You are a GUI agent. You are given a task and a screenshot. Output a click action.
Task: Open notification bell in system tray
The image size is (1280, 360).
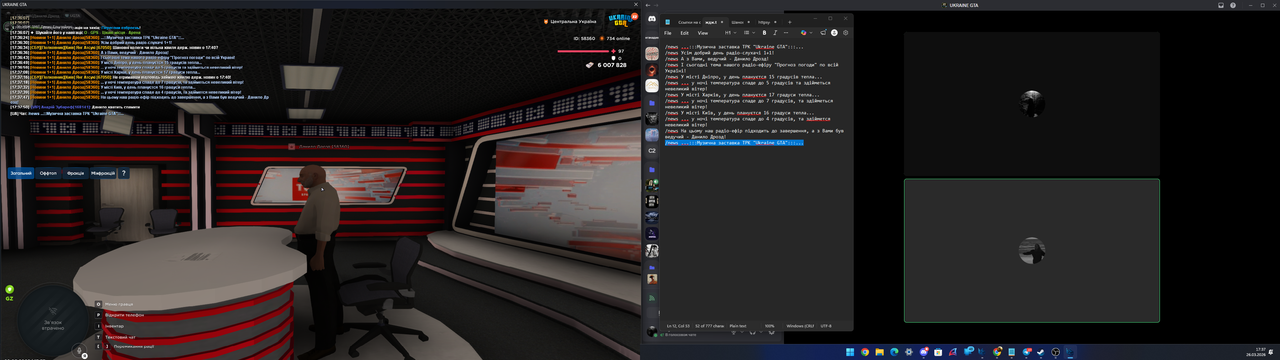pyautogui.click(x=1271, y=352)
